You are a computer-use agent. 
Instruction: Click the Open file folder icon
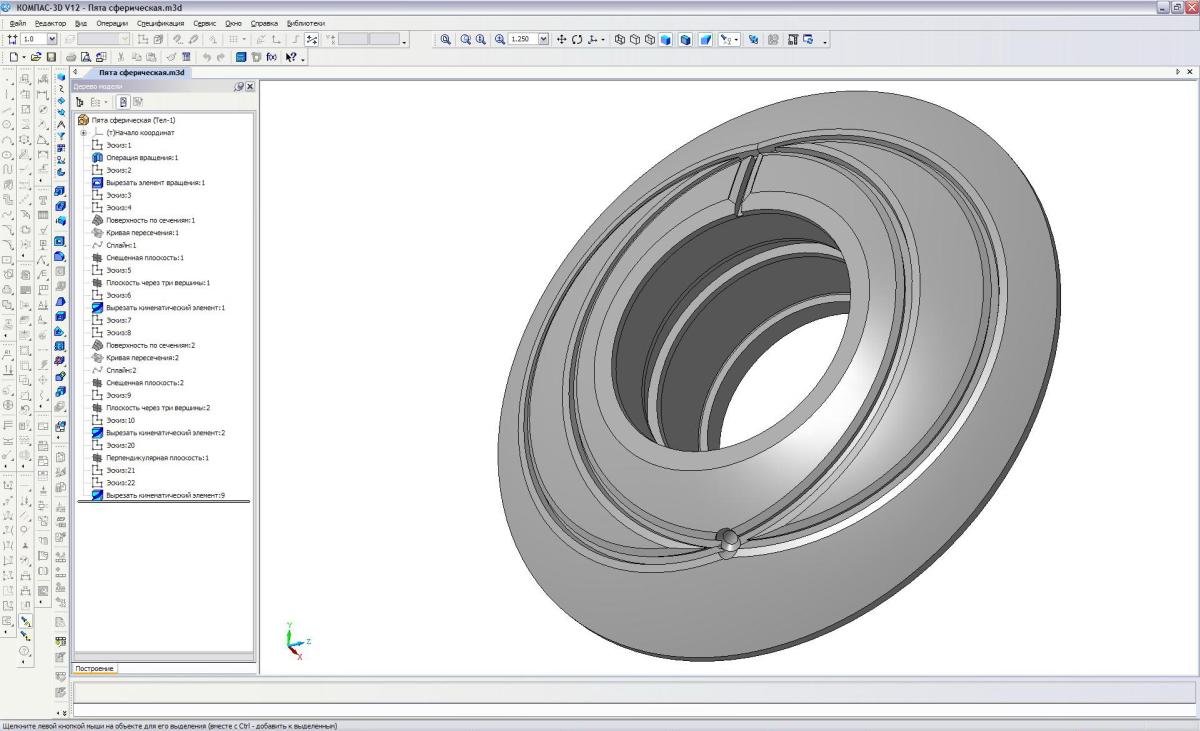point(36,58)
